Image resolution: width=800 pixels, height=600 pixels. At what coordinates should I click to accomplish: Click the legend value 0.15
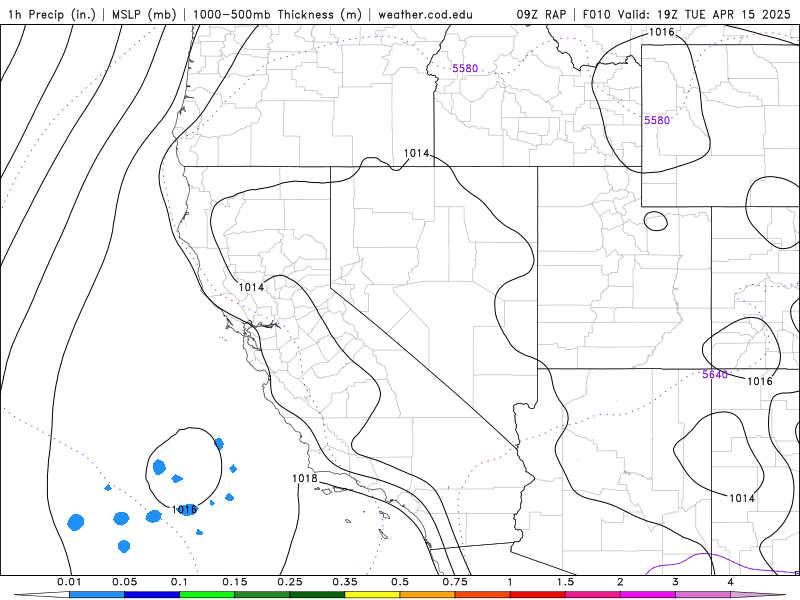tap(235, 582)
